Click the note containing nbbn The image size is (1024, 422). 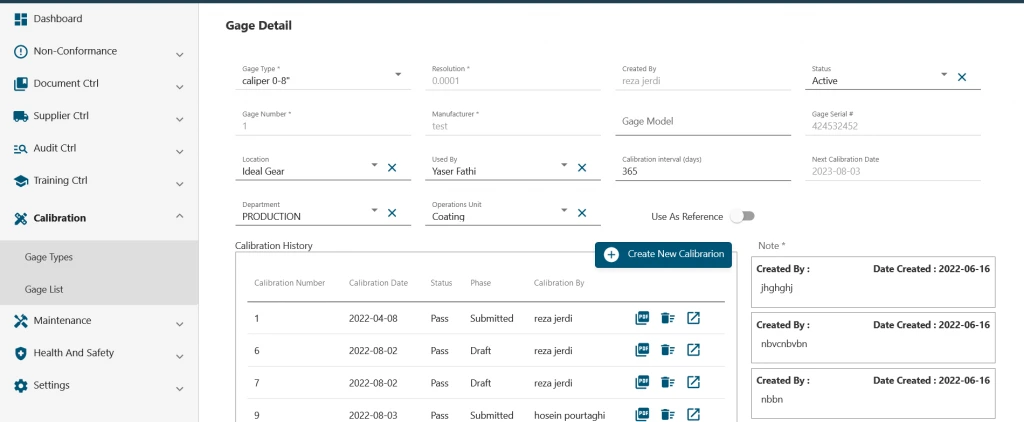[x=874, y=393]
